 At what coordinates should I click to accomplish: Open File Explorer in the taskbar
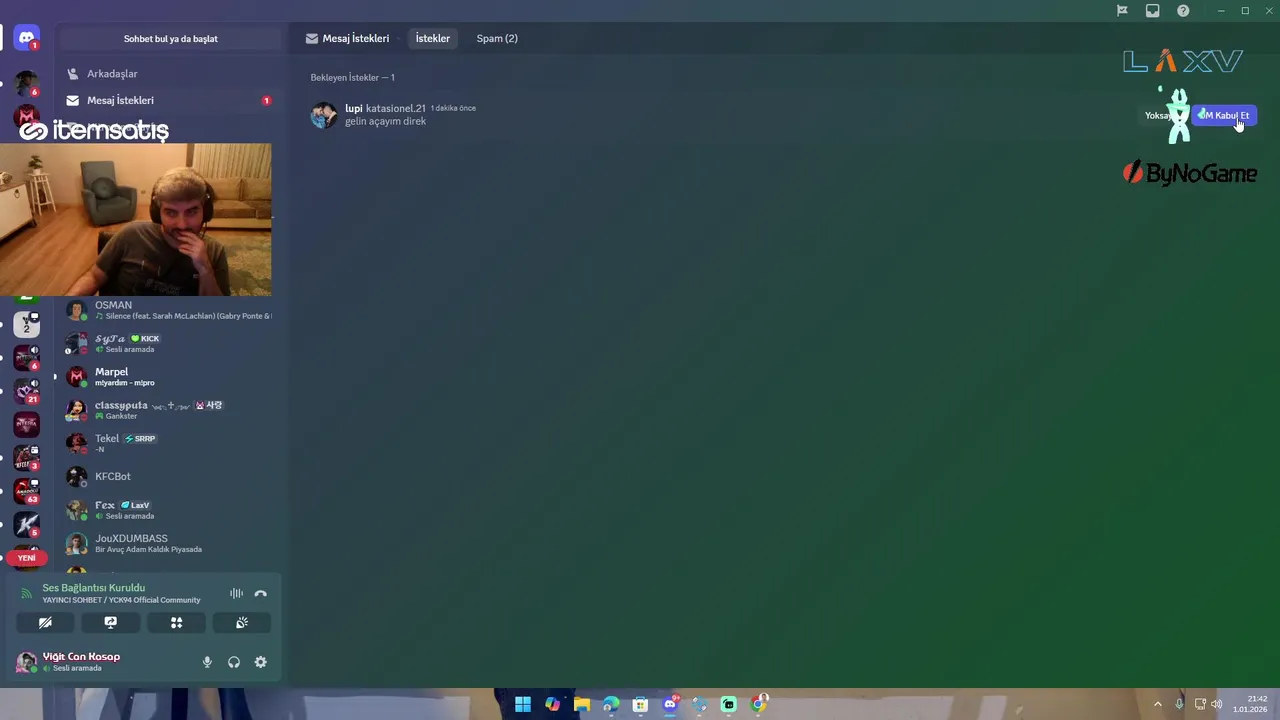pos(582,704)
